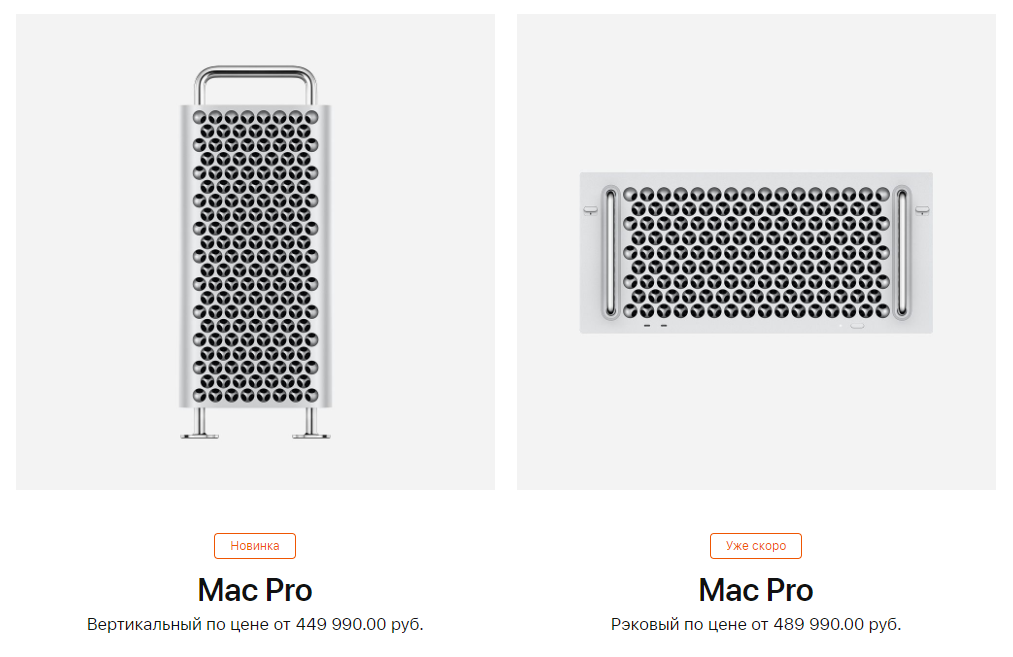Click the rack-mounted Mac Pro product image
The height and width of the screenshot is (657, 1013).
(x=755, y=250)
